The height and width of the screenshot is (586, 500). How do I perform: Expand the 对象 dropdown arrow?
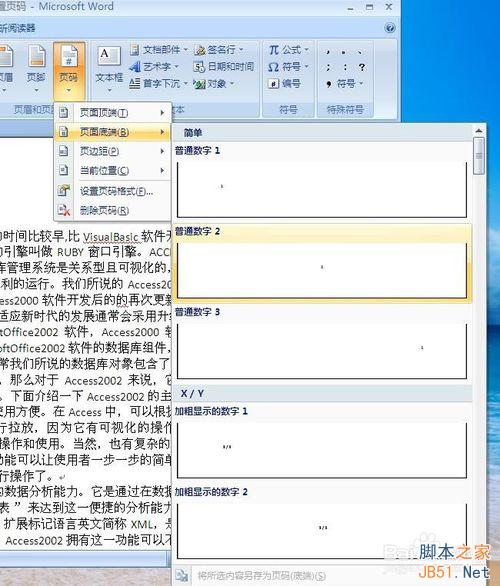coord(232,83)
